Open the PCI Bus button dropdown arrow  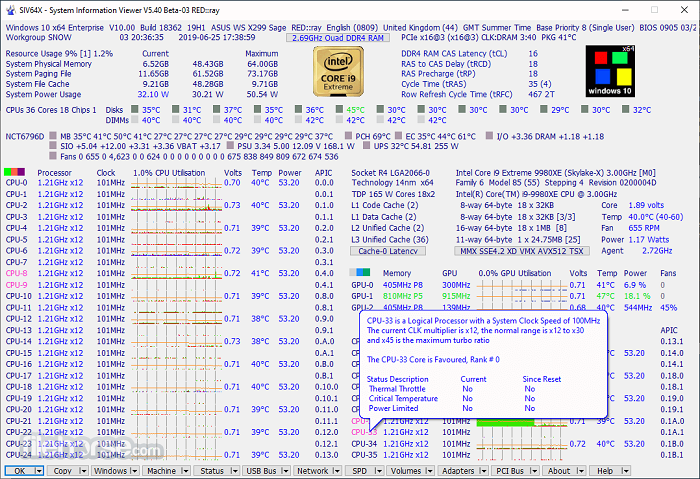pyautogui.click(x=534, y=471)
